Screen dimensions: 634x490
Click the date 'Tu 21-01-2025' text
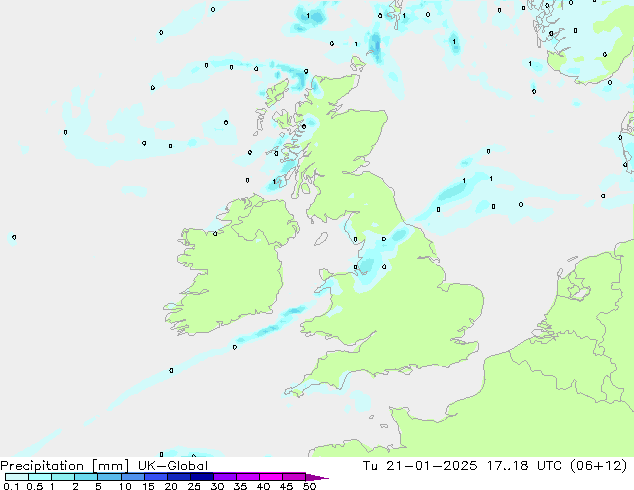pos(420,466)
